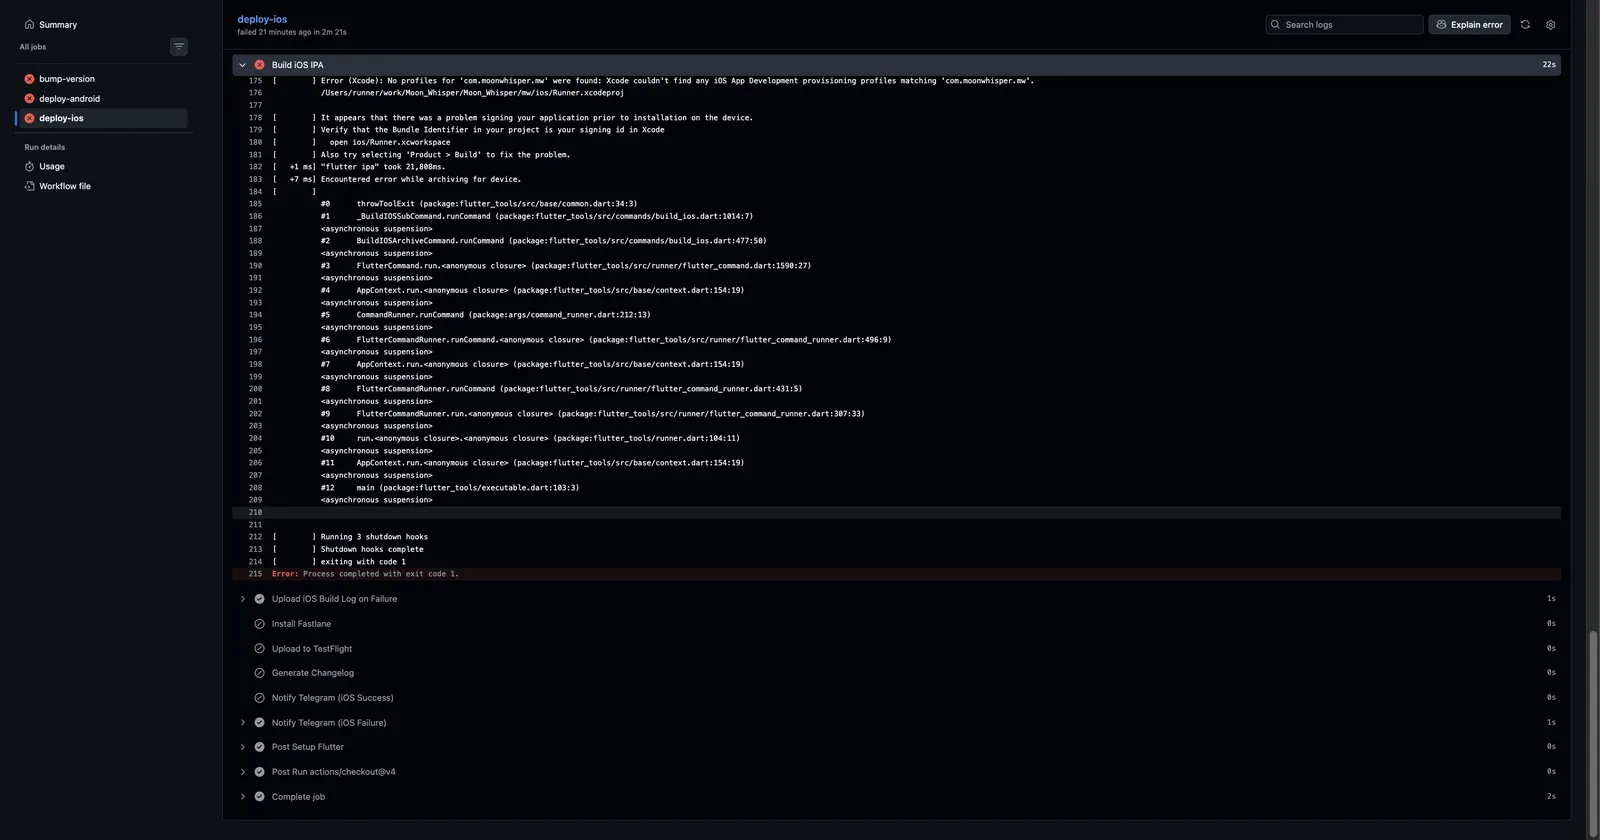Click the Search logs input field
Viewport: 1600px width, 840px height.
tap(1344, 24)
